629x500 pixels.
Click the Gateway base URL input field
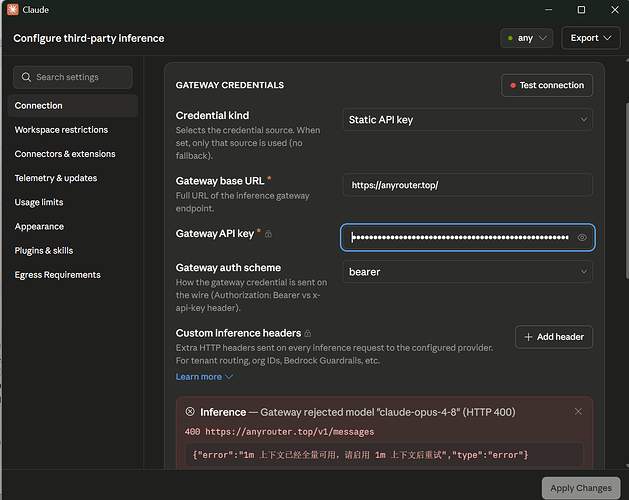tap(467, 185)
